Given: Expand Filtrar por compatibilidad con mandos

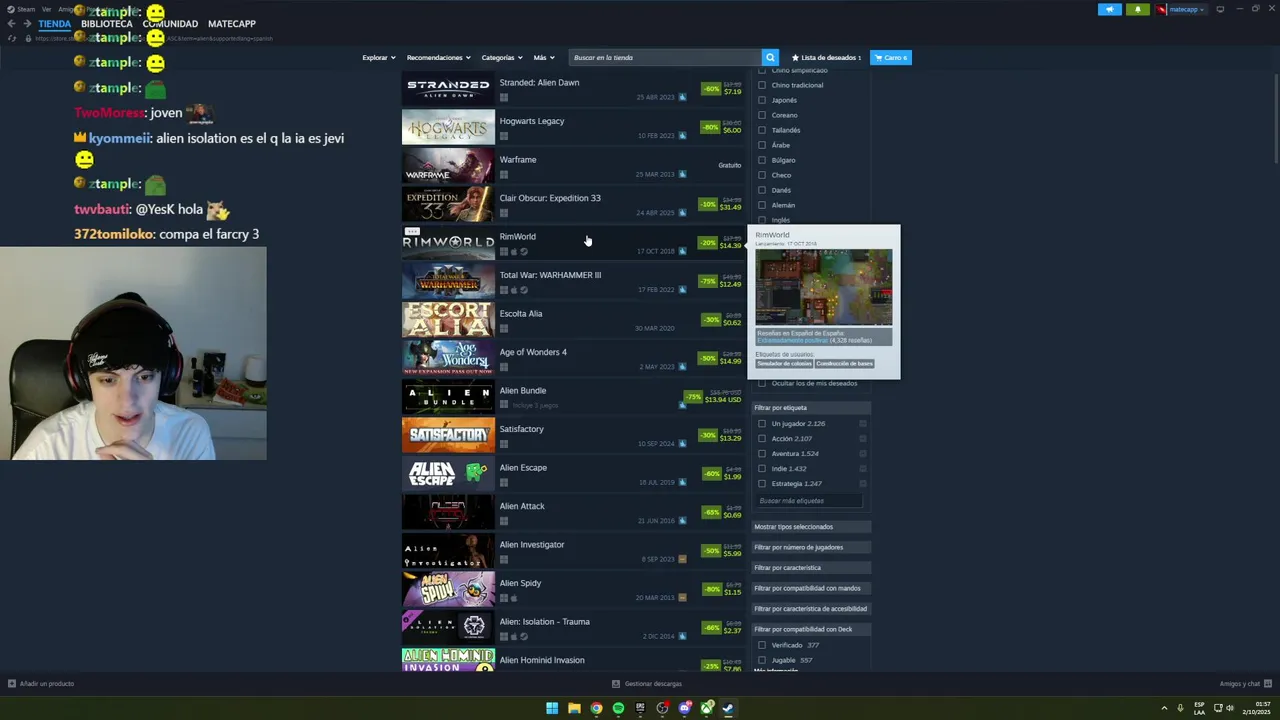Looking at the screenshot, I should point(811,588).
